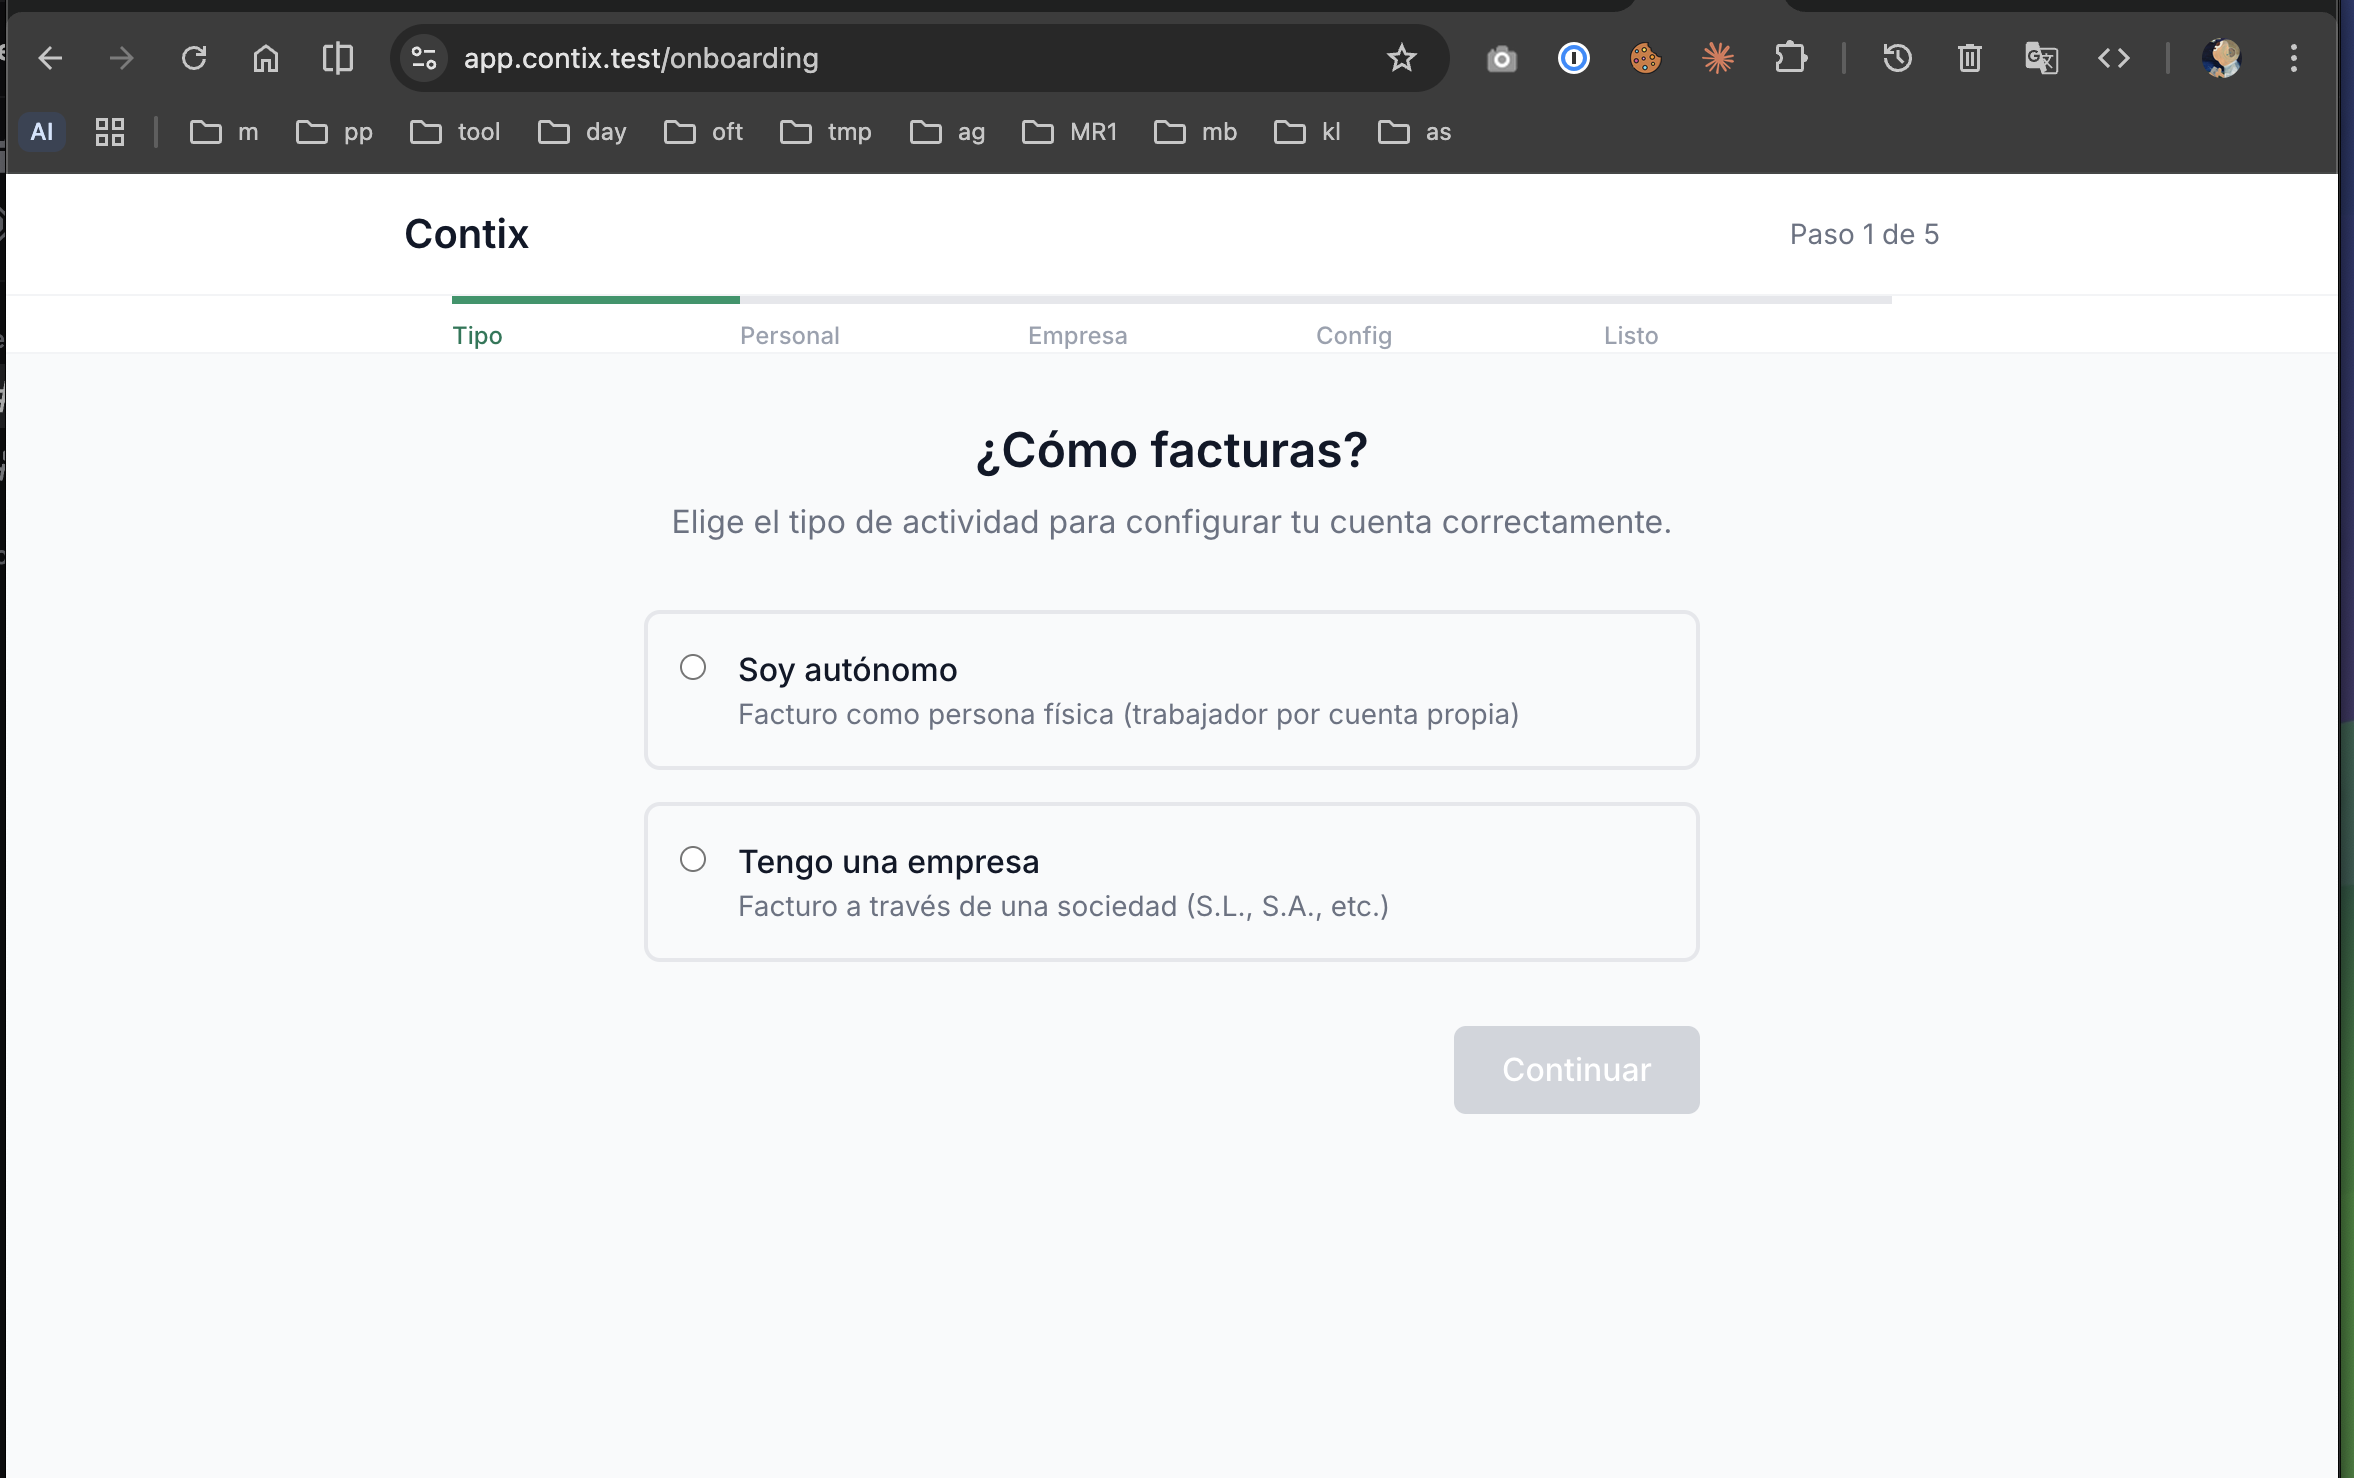Image resolution: width=2354 pixels, height=1478 pixels.
Task: Open browsing history icon
Action: [1897, 58]
